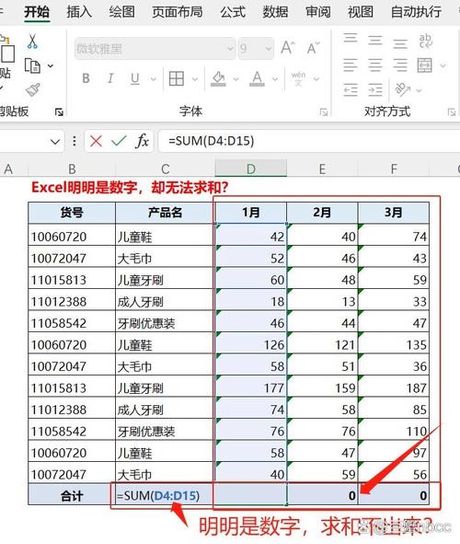Open clipboard group dialog launcher
The width and height of the screenshot is (460, 544).
[x=59, y=112]
